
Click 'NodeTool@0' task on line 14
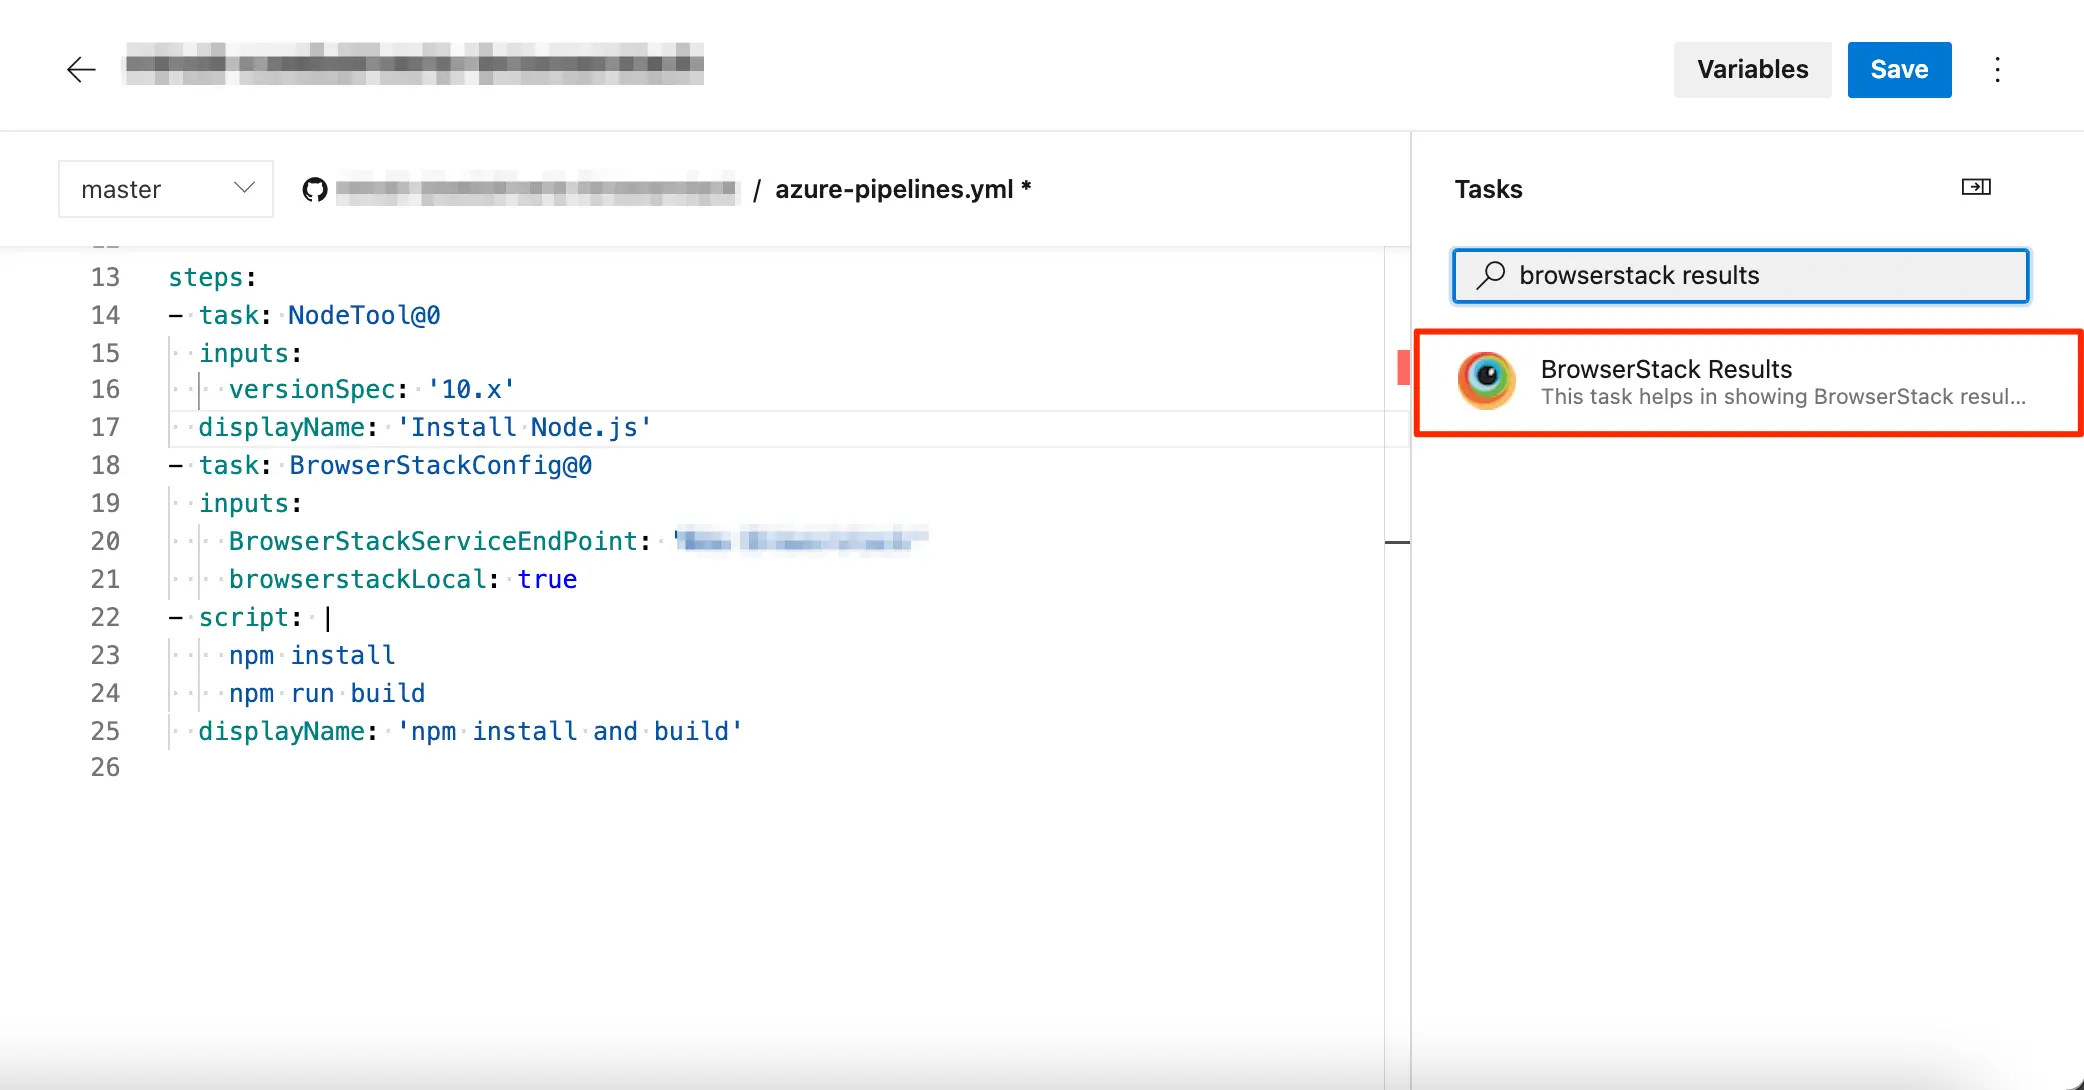[x=364, y=315]
